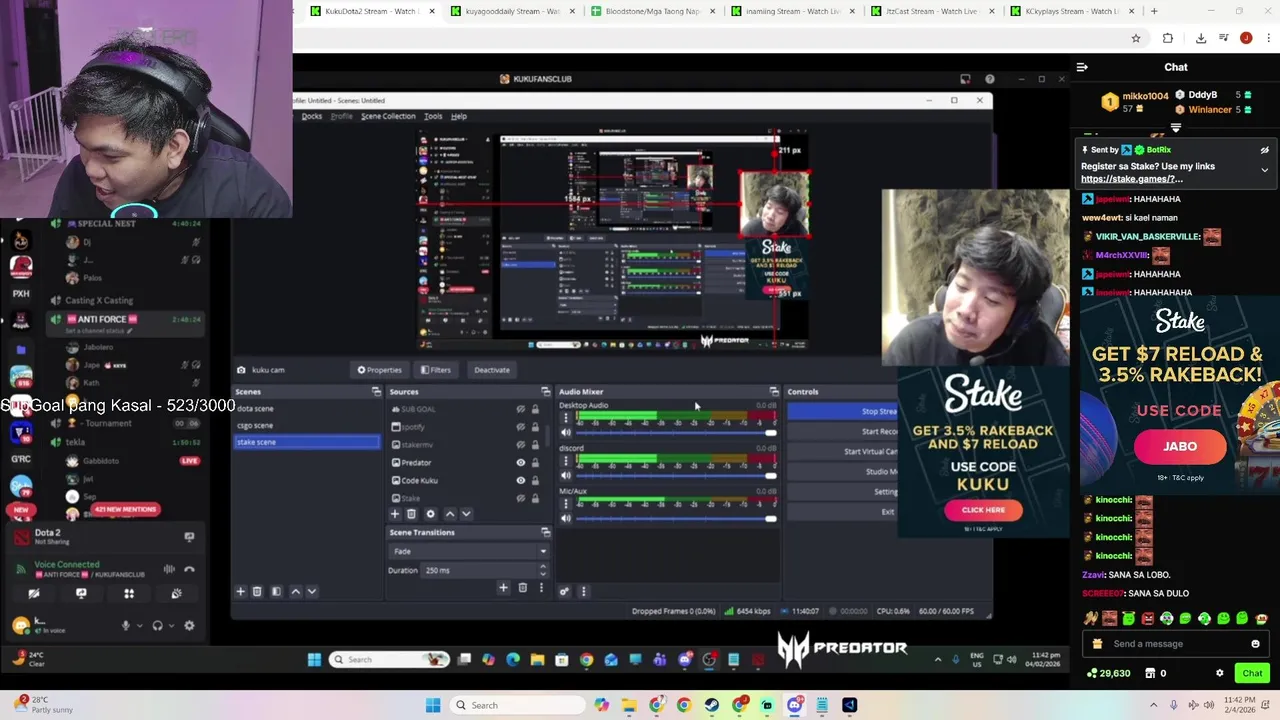Collapse the Kick chat panel

pyautogui.click(x=1082, y=67)
